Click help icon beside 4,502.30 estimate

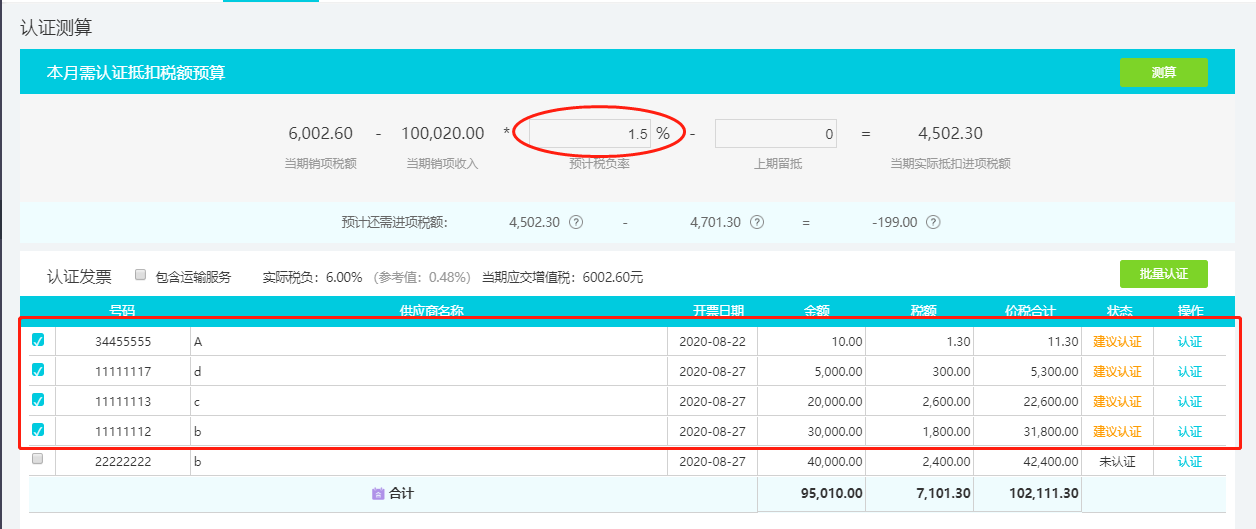tap(576, 222)
